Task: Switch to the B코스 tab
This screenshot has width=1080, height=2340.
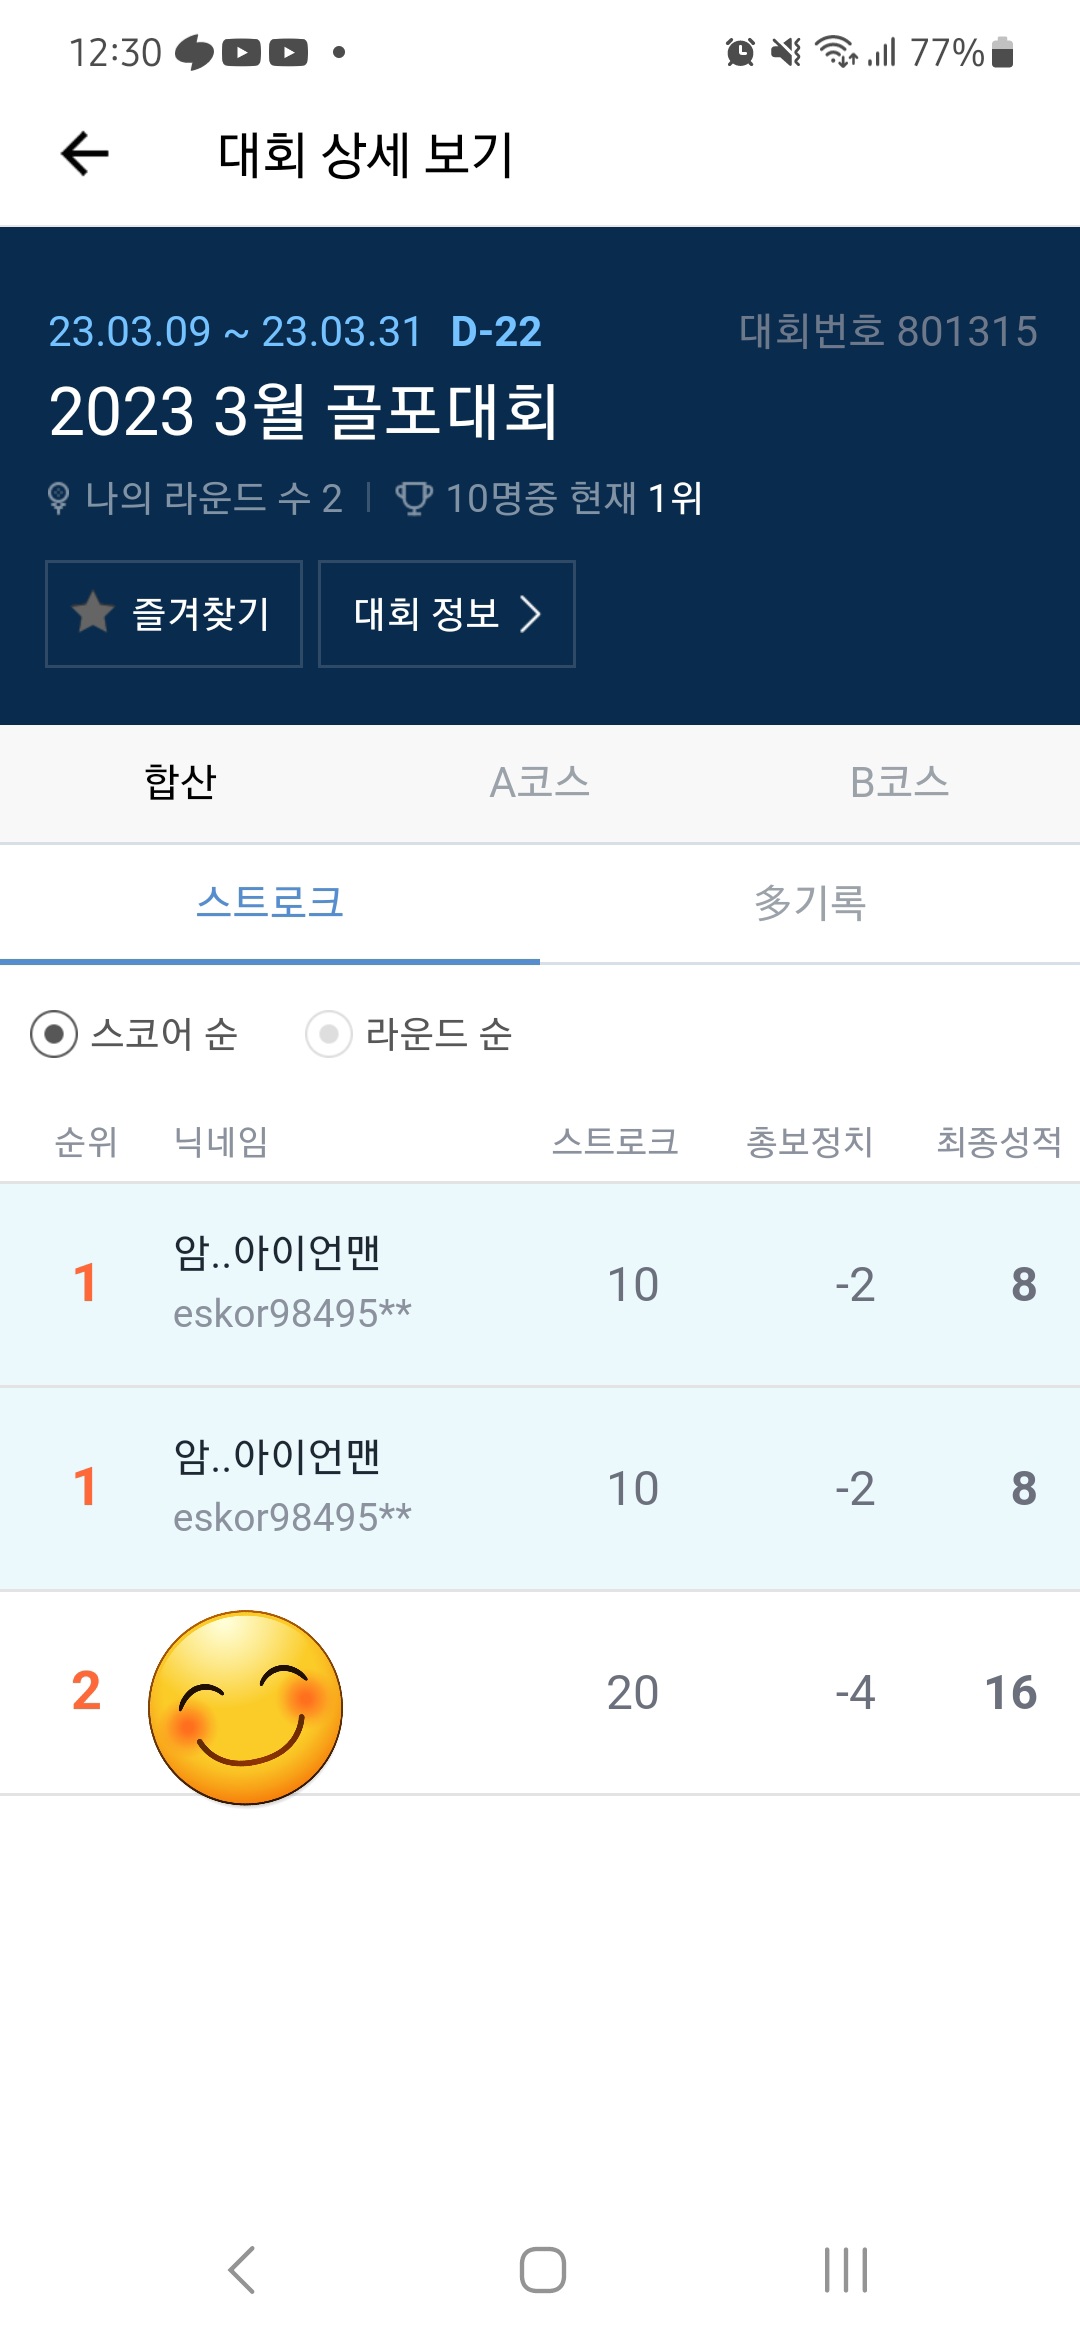Action: pos(899,782)
